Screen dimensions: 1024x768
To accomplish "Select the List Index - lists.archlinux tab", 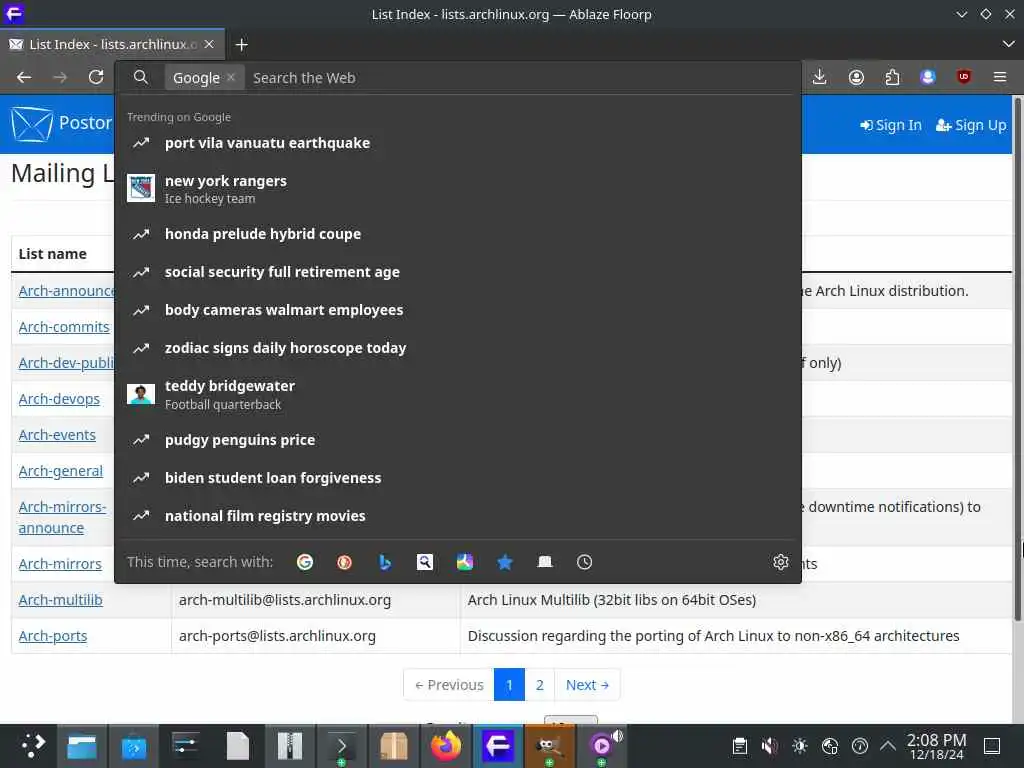I will pos(112,44).
